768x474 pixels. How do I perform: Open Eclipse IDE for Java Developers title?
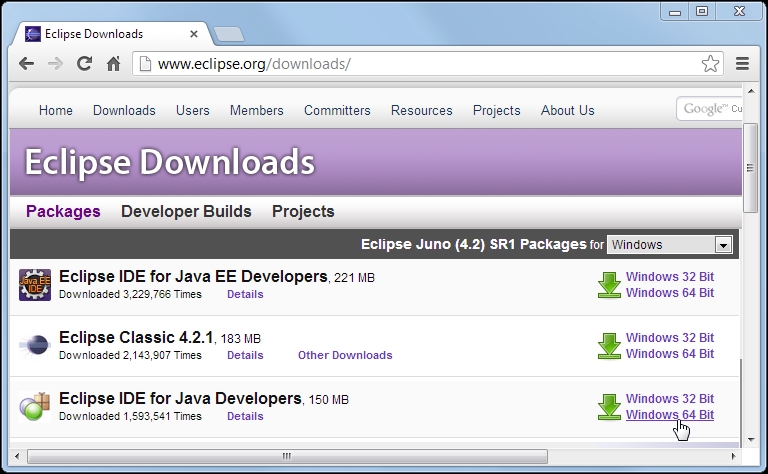tap(180, 399)
